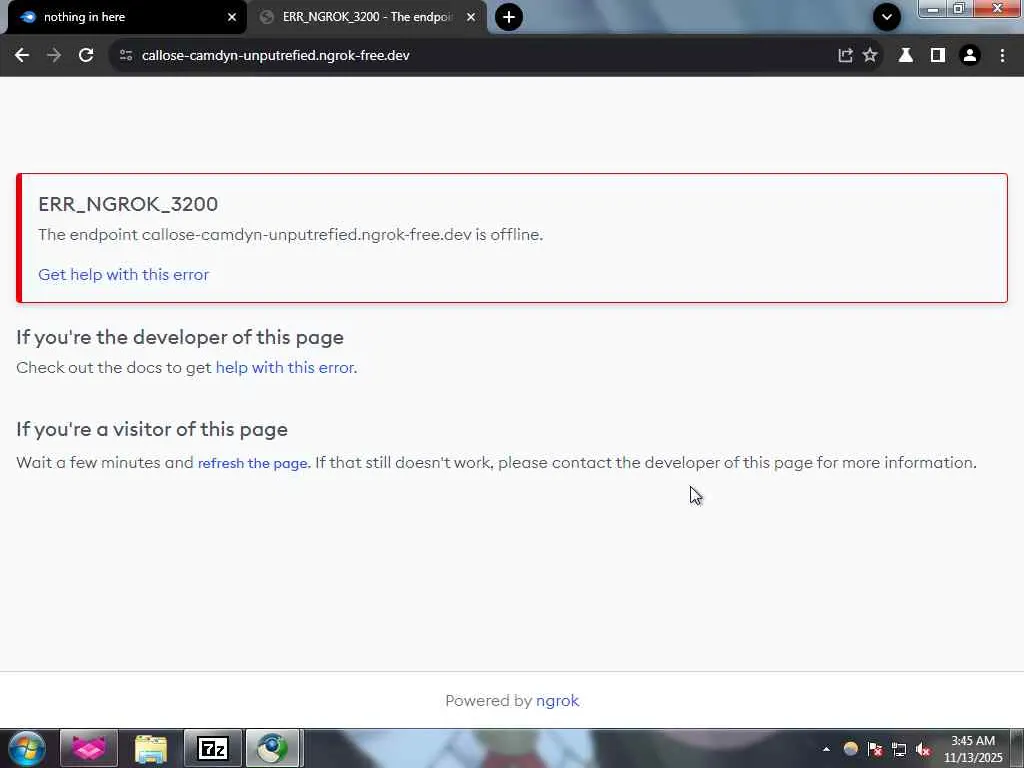Toggle the browser side panel
1024x768 pixels.
tap(938, 56)
